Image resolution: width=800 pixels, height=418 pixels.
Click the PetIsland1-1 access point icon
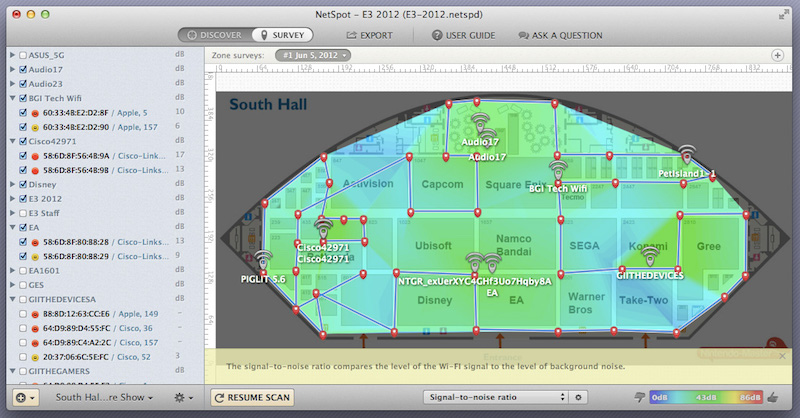pyautogui.click(x=686, y=155)
